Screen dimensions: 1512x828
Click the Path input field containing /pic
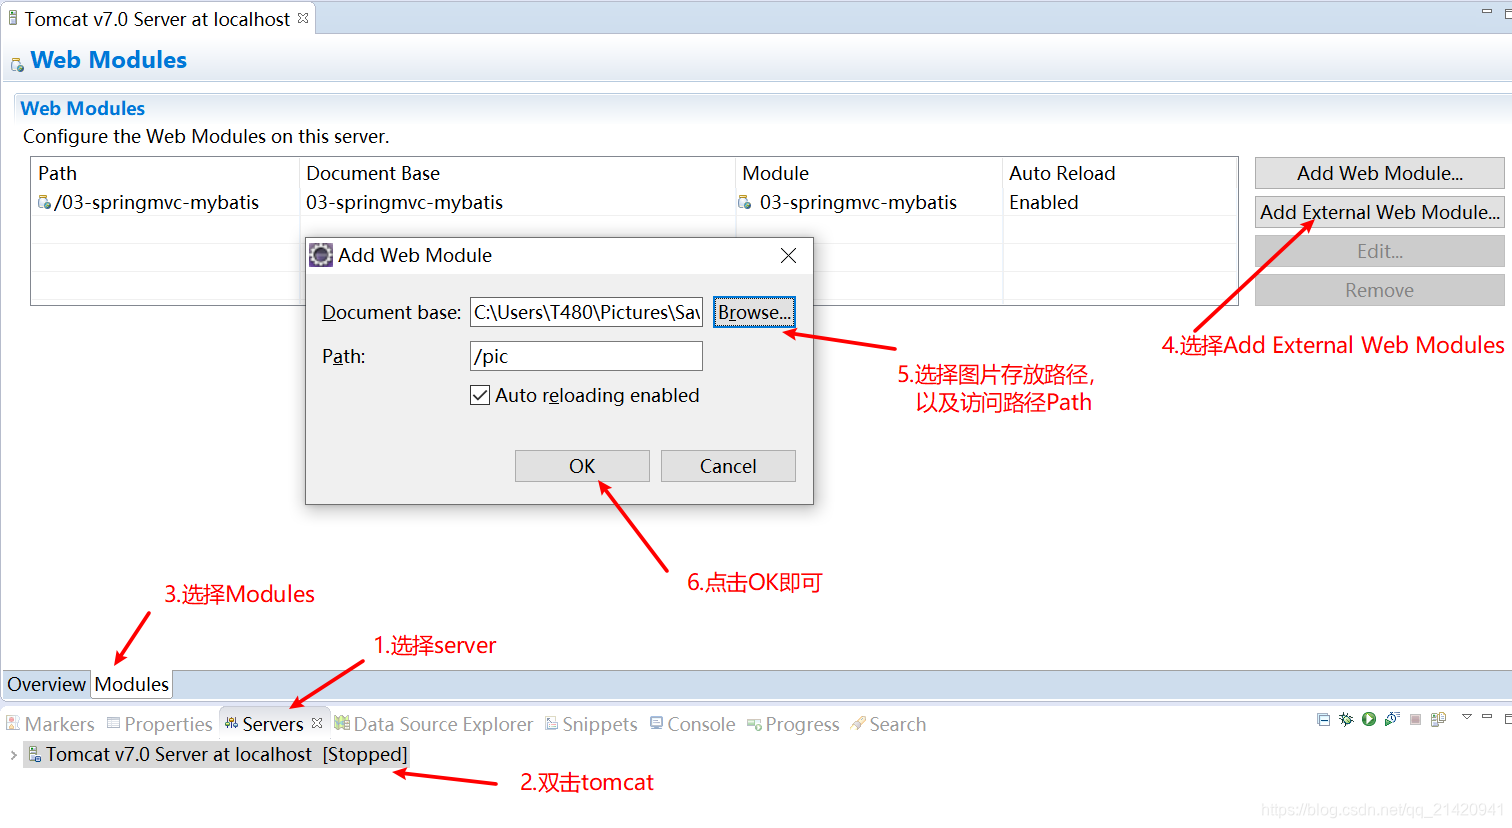[586, 356]
